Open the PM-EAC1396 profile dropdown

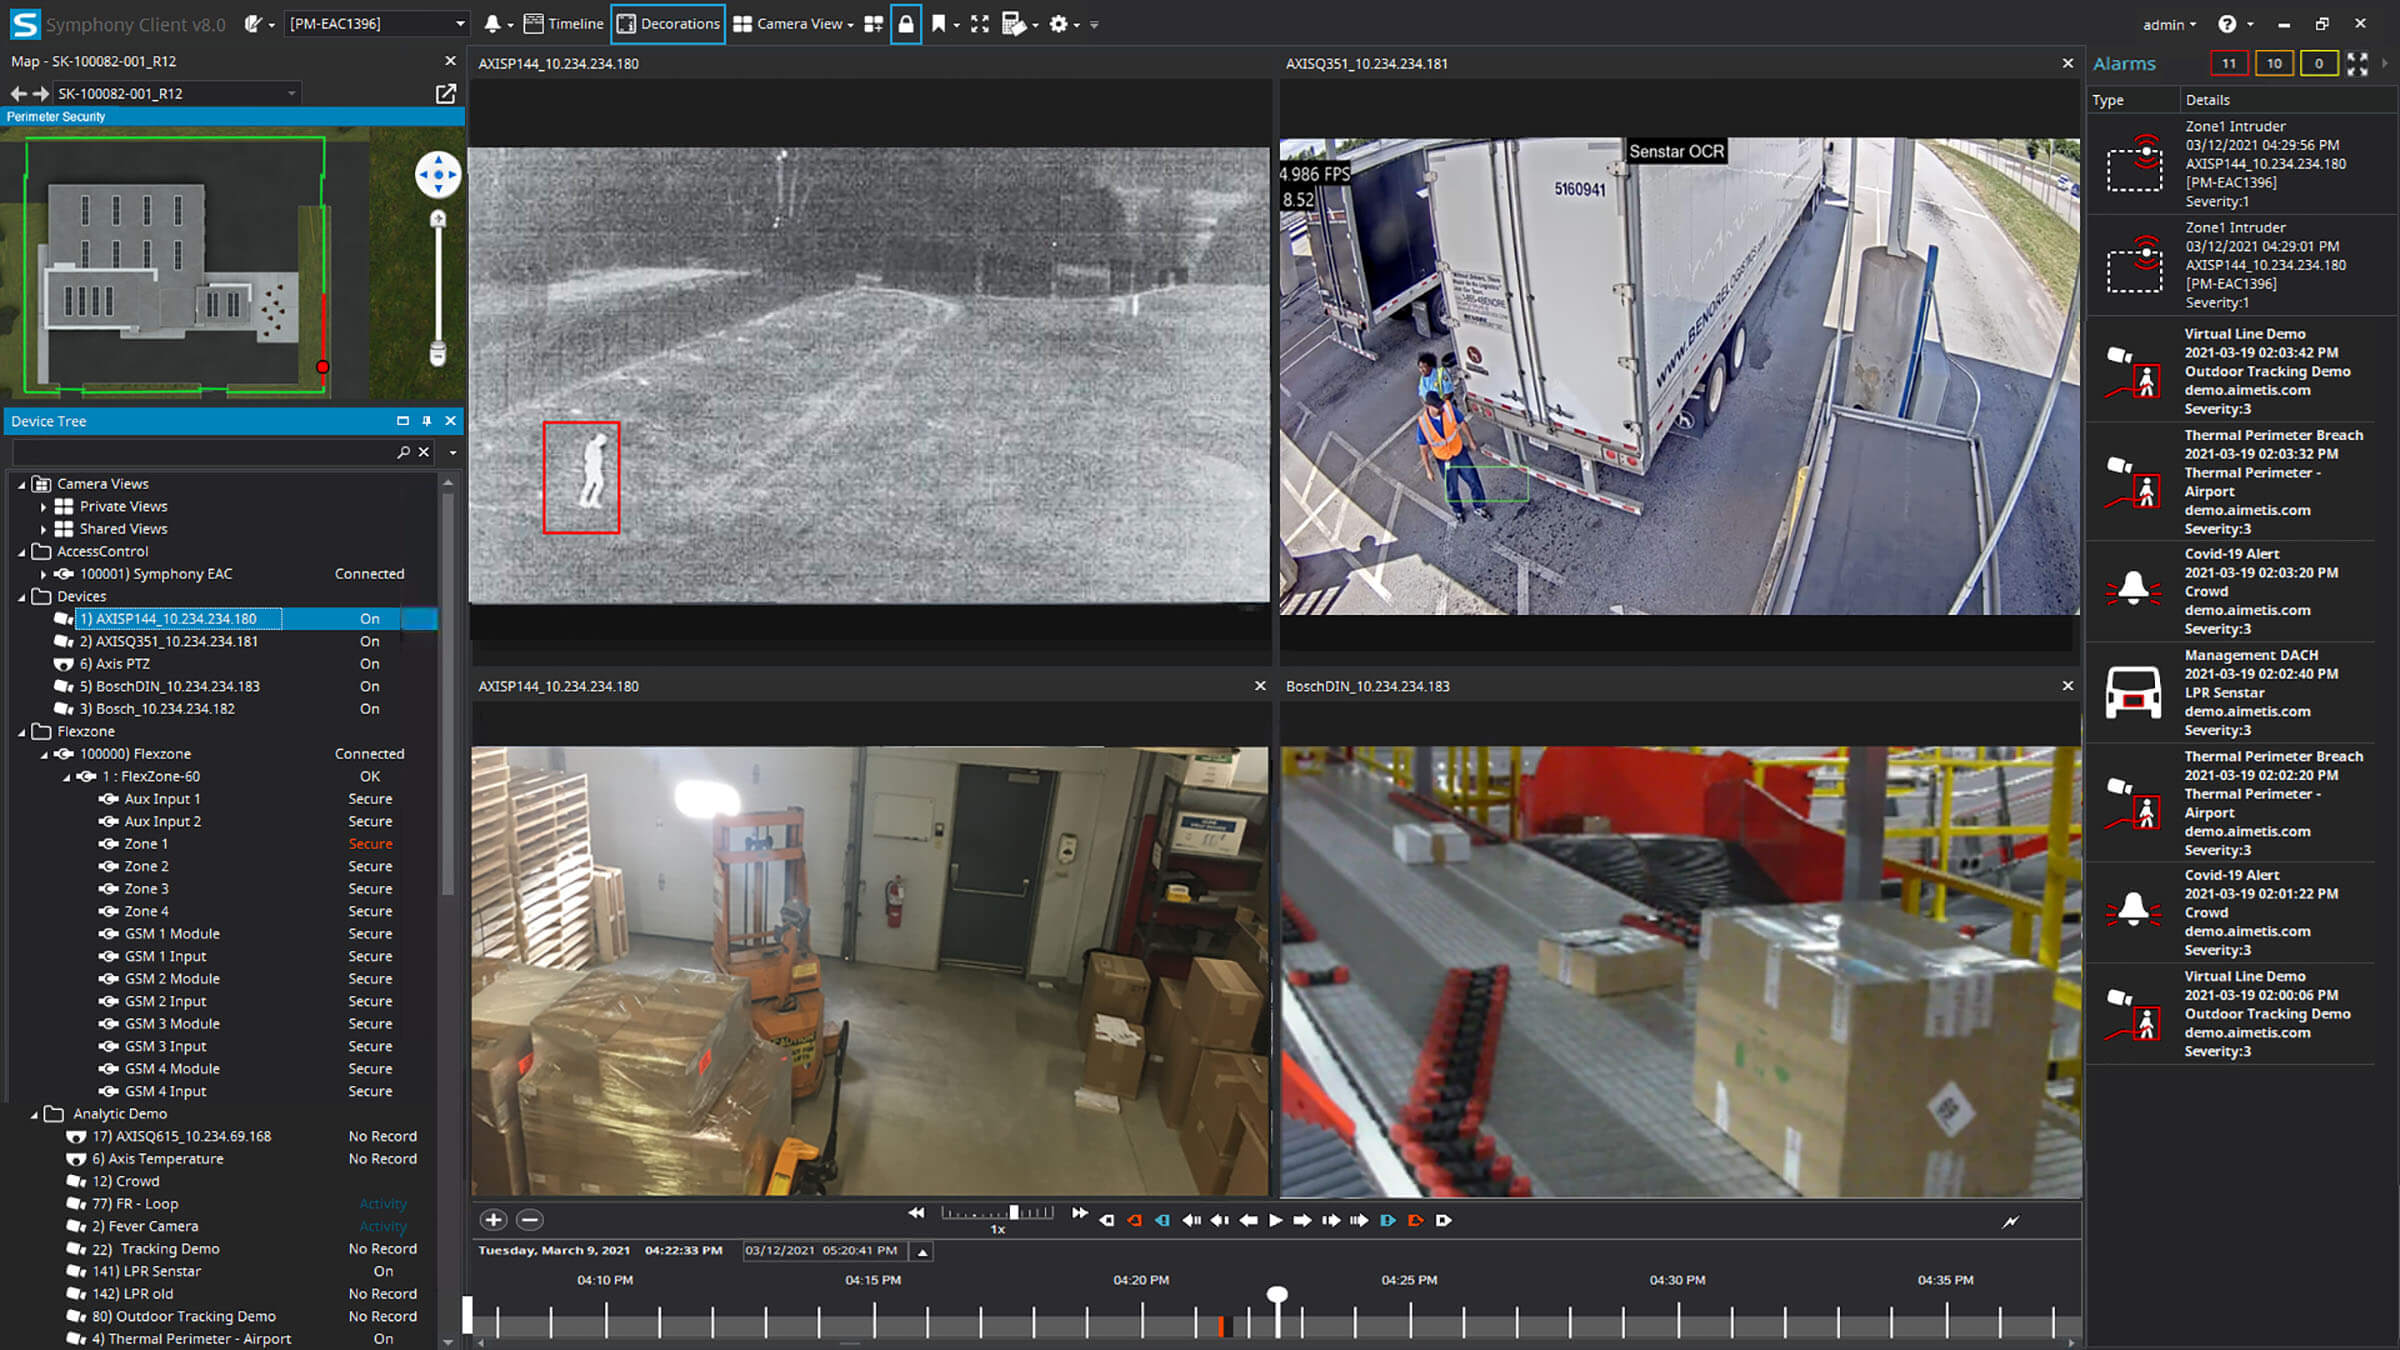tap(375, 24)
